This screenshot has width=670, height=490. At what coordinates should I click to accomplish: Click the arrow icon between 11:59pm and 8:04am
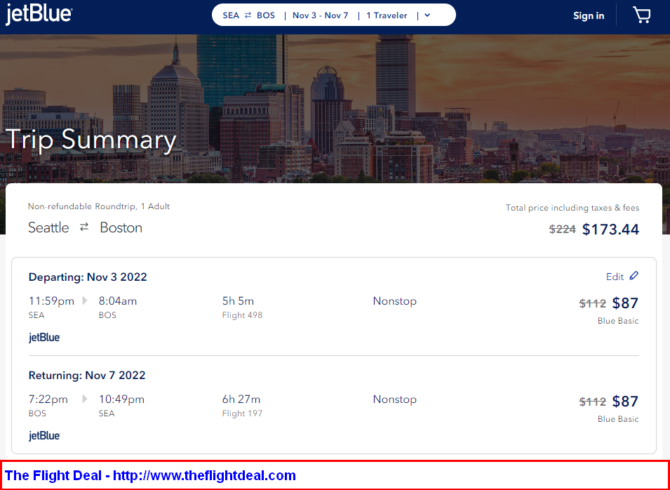pos(85,301)
